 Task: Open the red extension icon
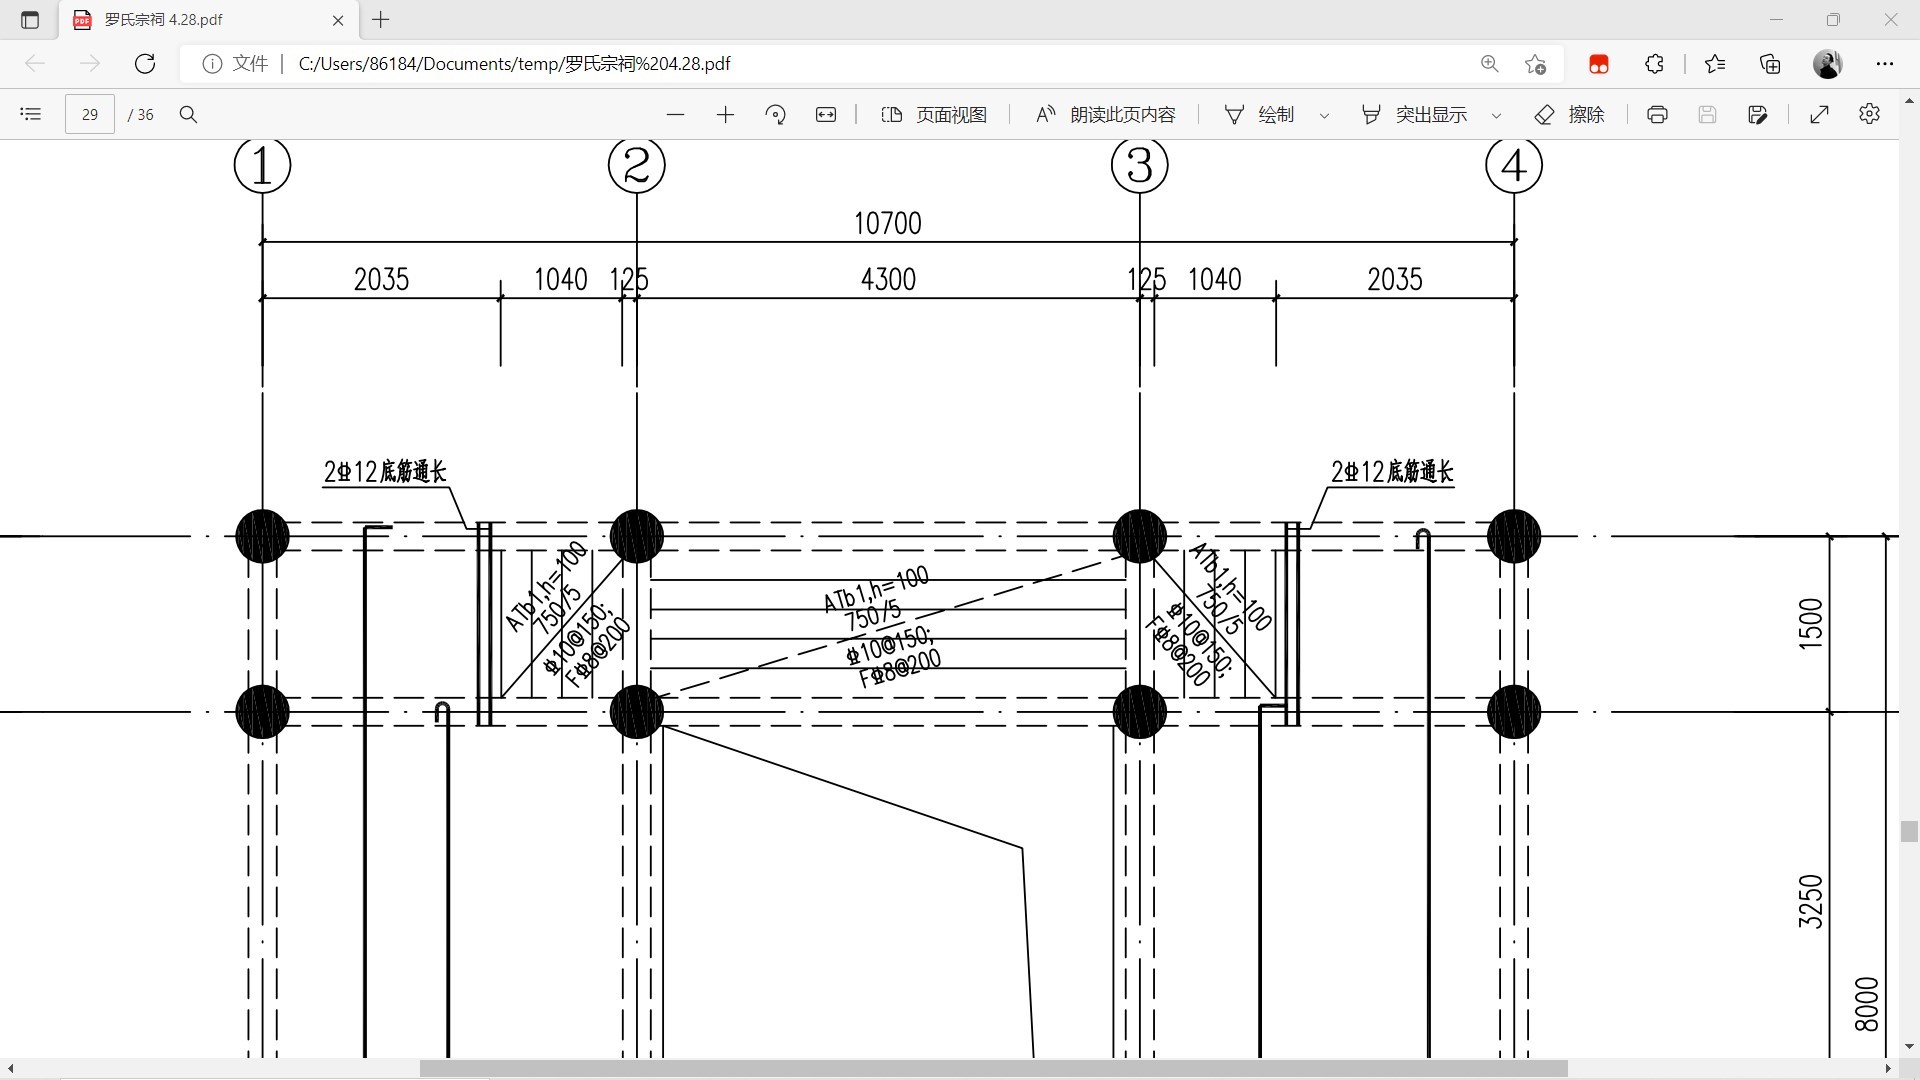tap(1599, 64)
